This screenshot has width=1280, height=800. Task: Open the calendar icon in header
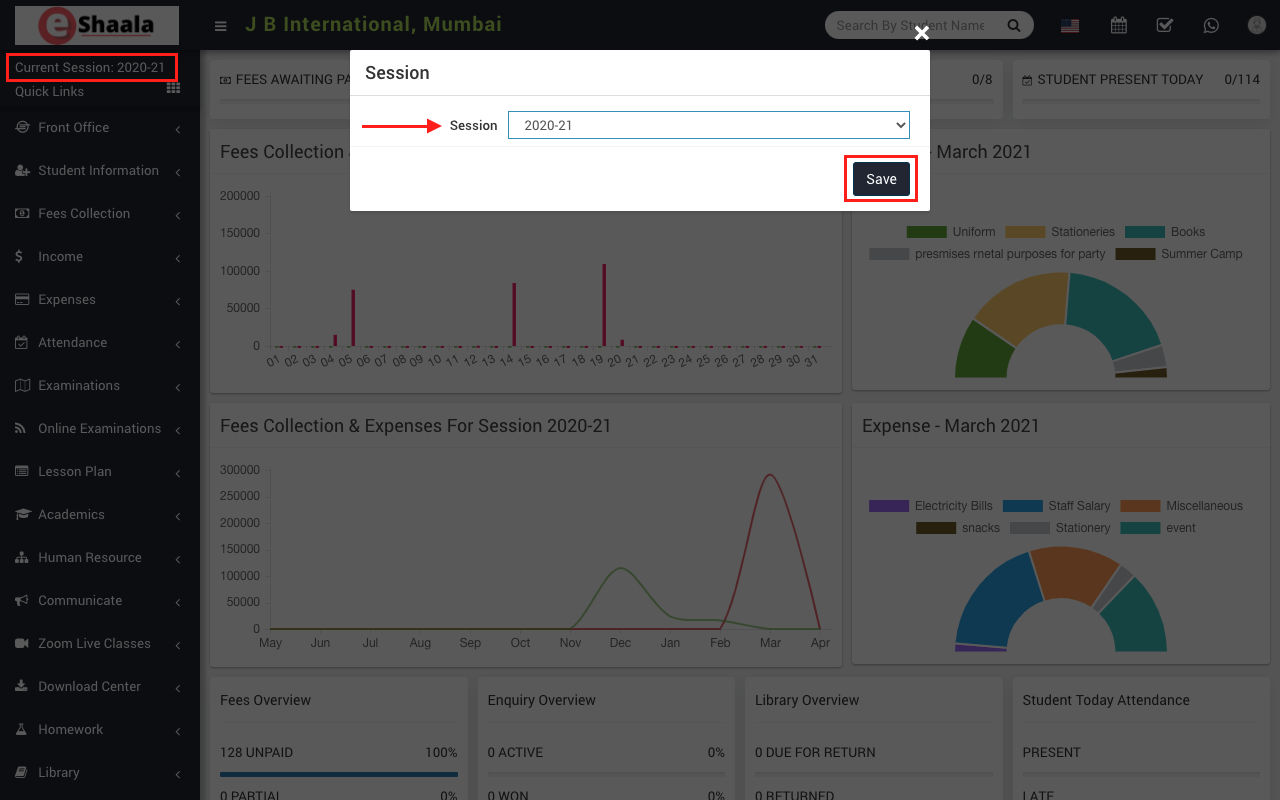point(1119,26)
